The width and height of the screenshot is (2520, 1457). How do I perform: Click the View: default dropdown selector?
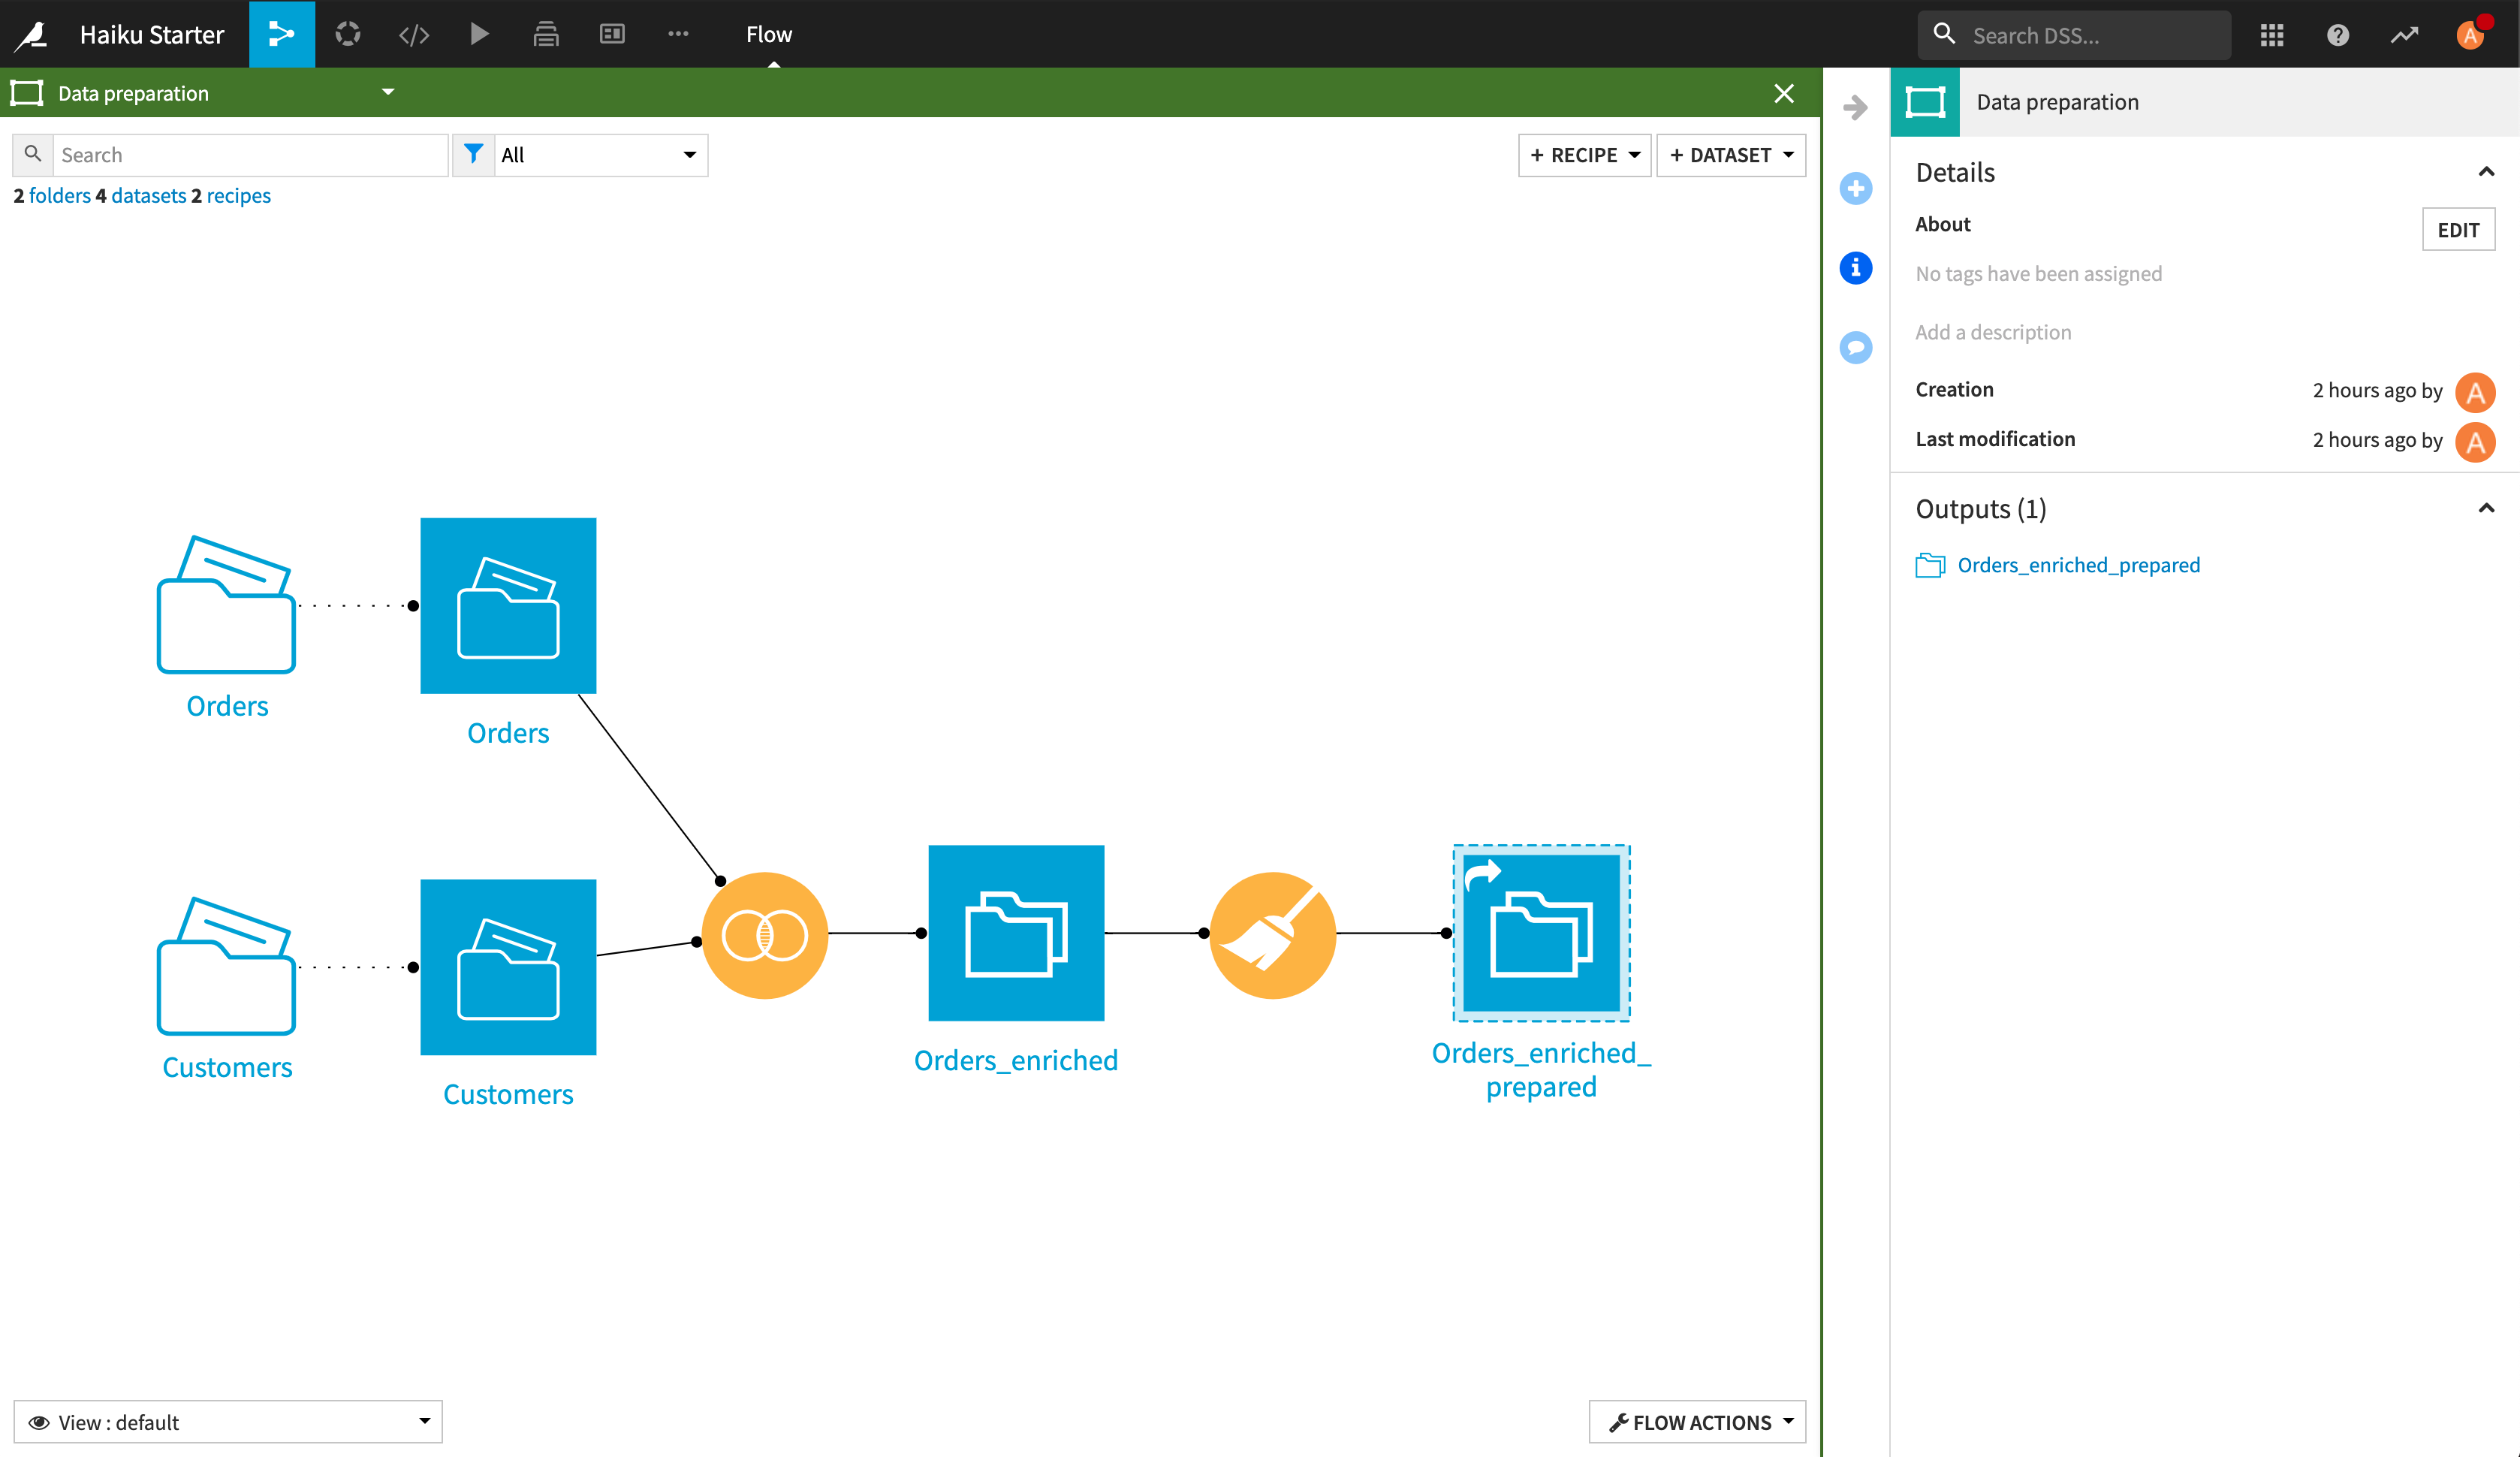[x=225, y=1422]
